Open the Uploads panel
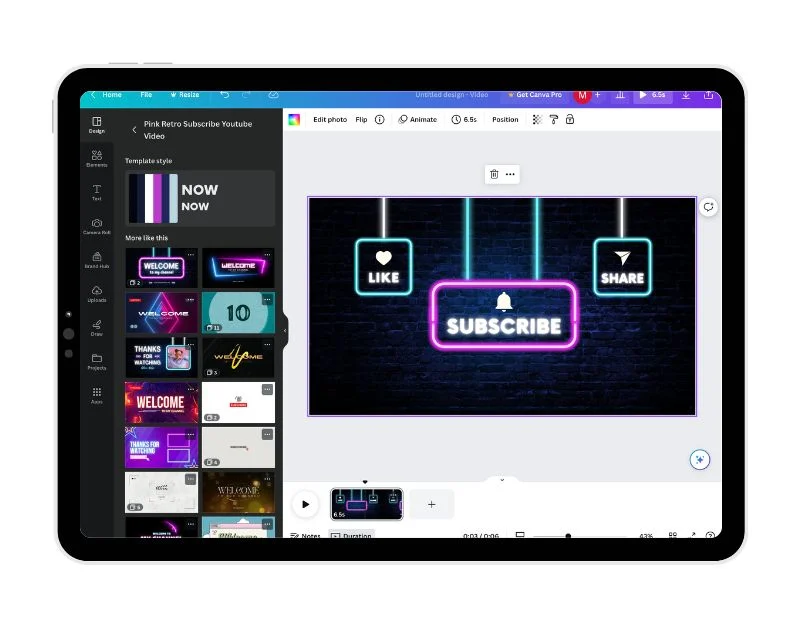800x625 pixels. pyautogui.click(x=97, y=294)
